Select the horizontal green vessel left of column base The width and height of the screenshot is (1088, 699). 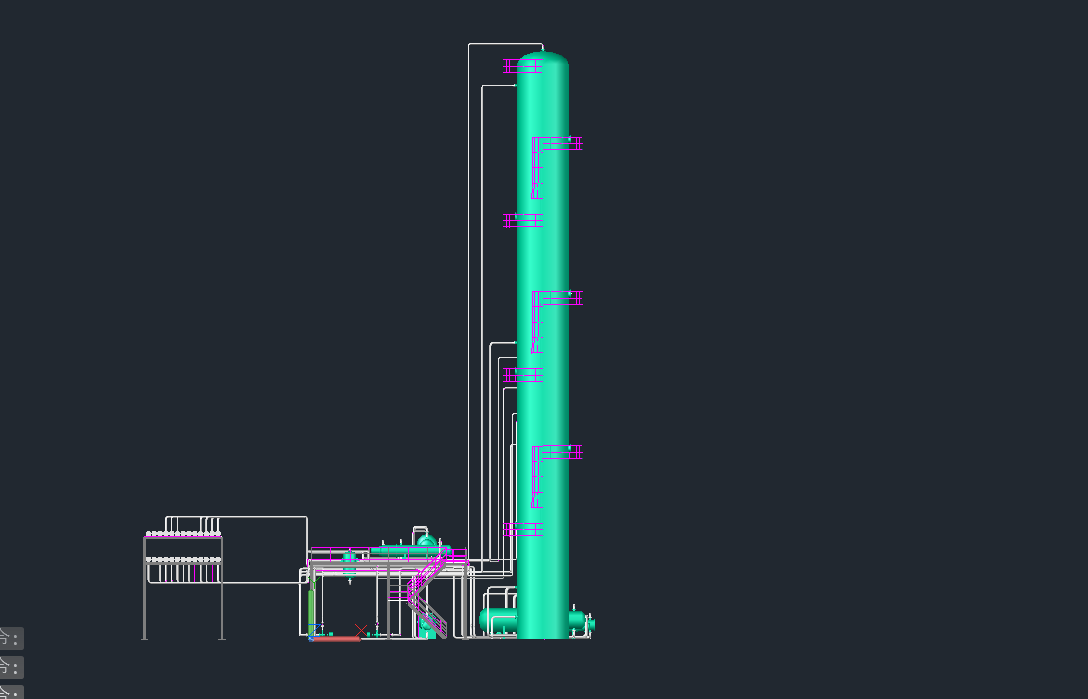tap(498, 621)
